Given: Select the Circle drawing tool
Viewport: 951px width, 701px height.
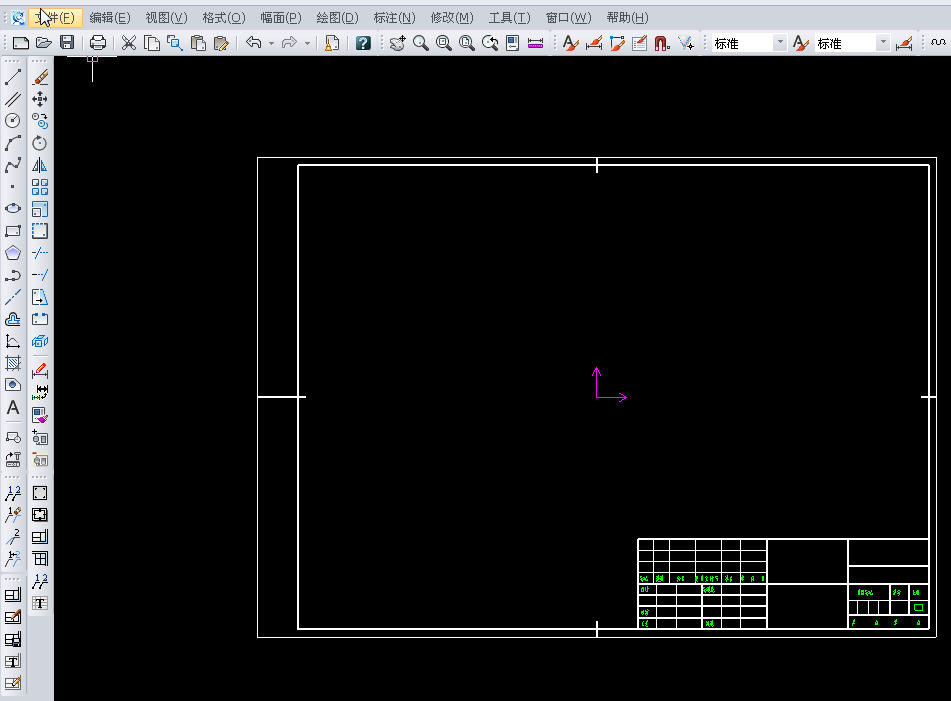Looking at the screenshot, I should (13, 121).
